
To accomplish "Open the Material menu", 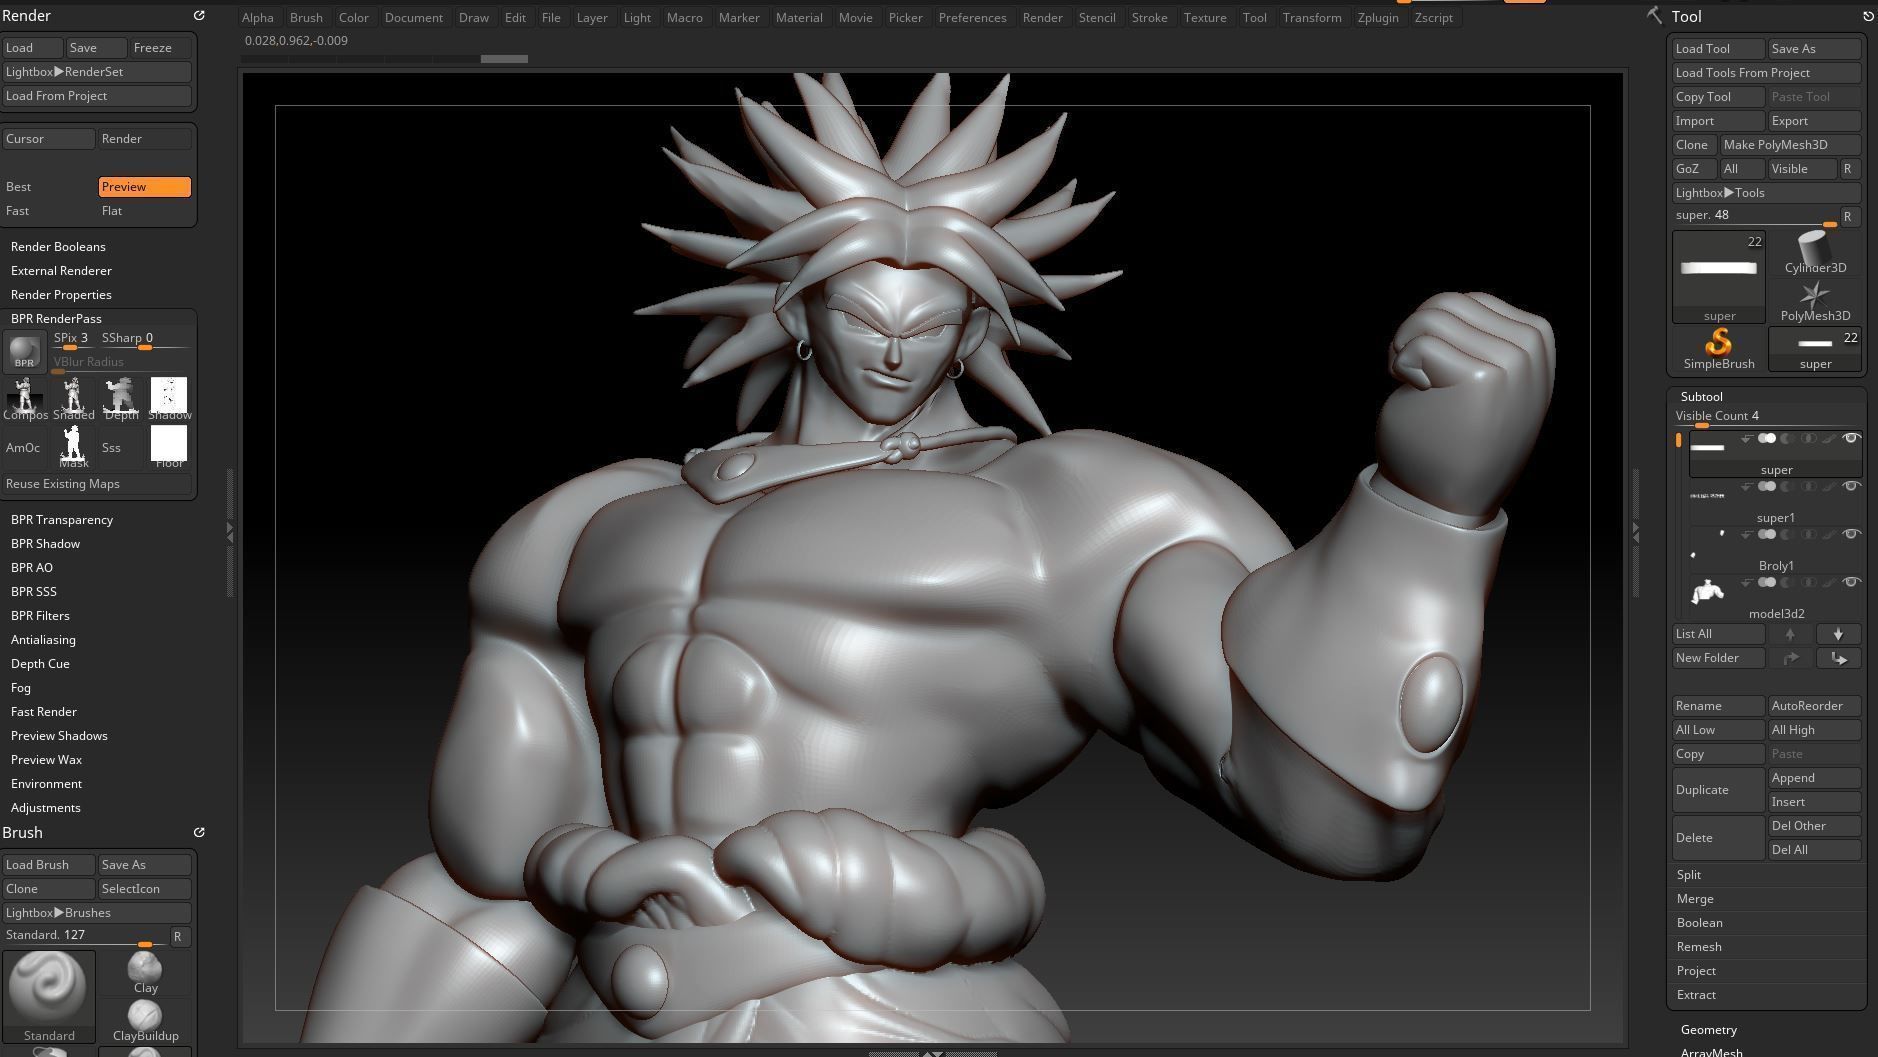I will pos(799,18).
